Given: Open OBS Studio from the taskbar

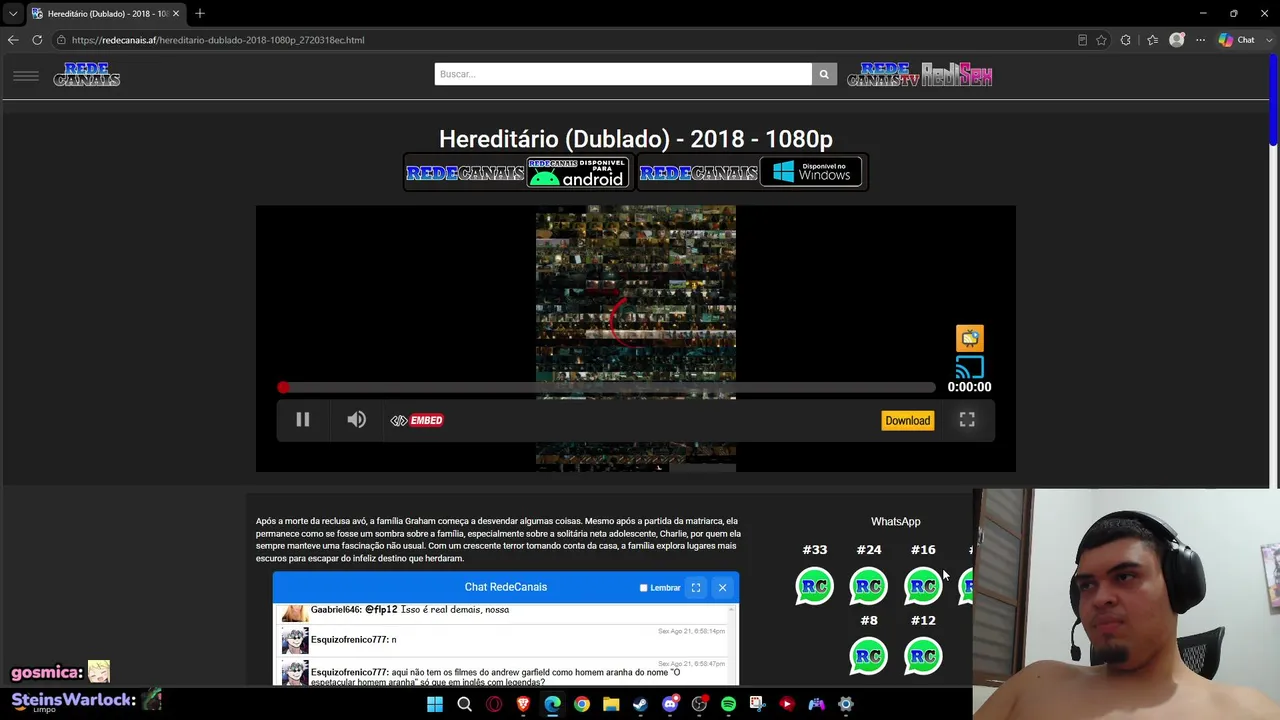Looking at the screenshot, I should coord(699,704).
